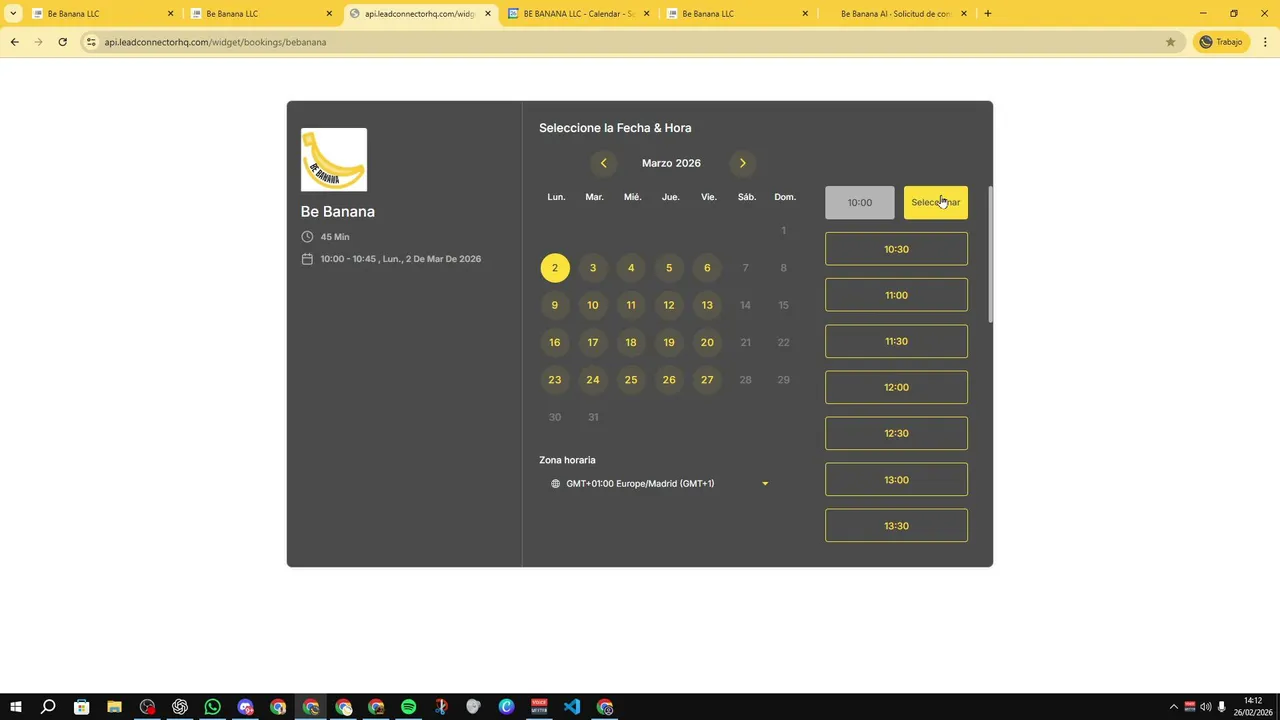
Task: Click the volume icon in system tray
Action: (x=1205, y=707)
